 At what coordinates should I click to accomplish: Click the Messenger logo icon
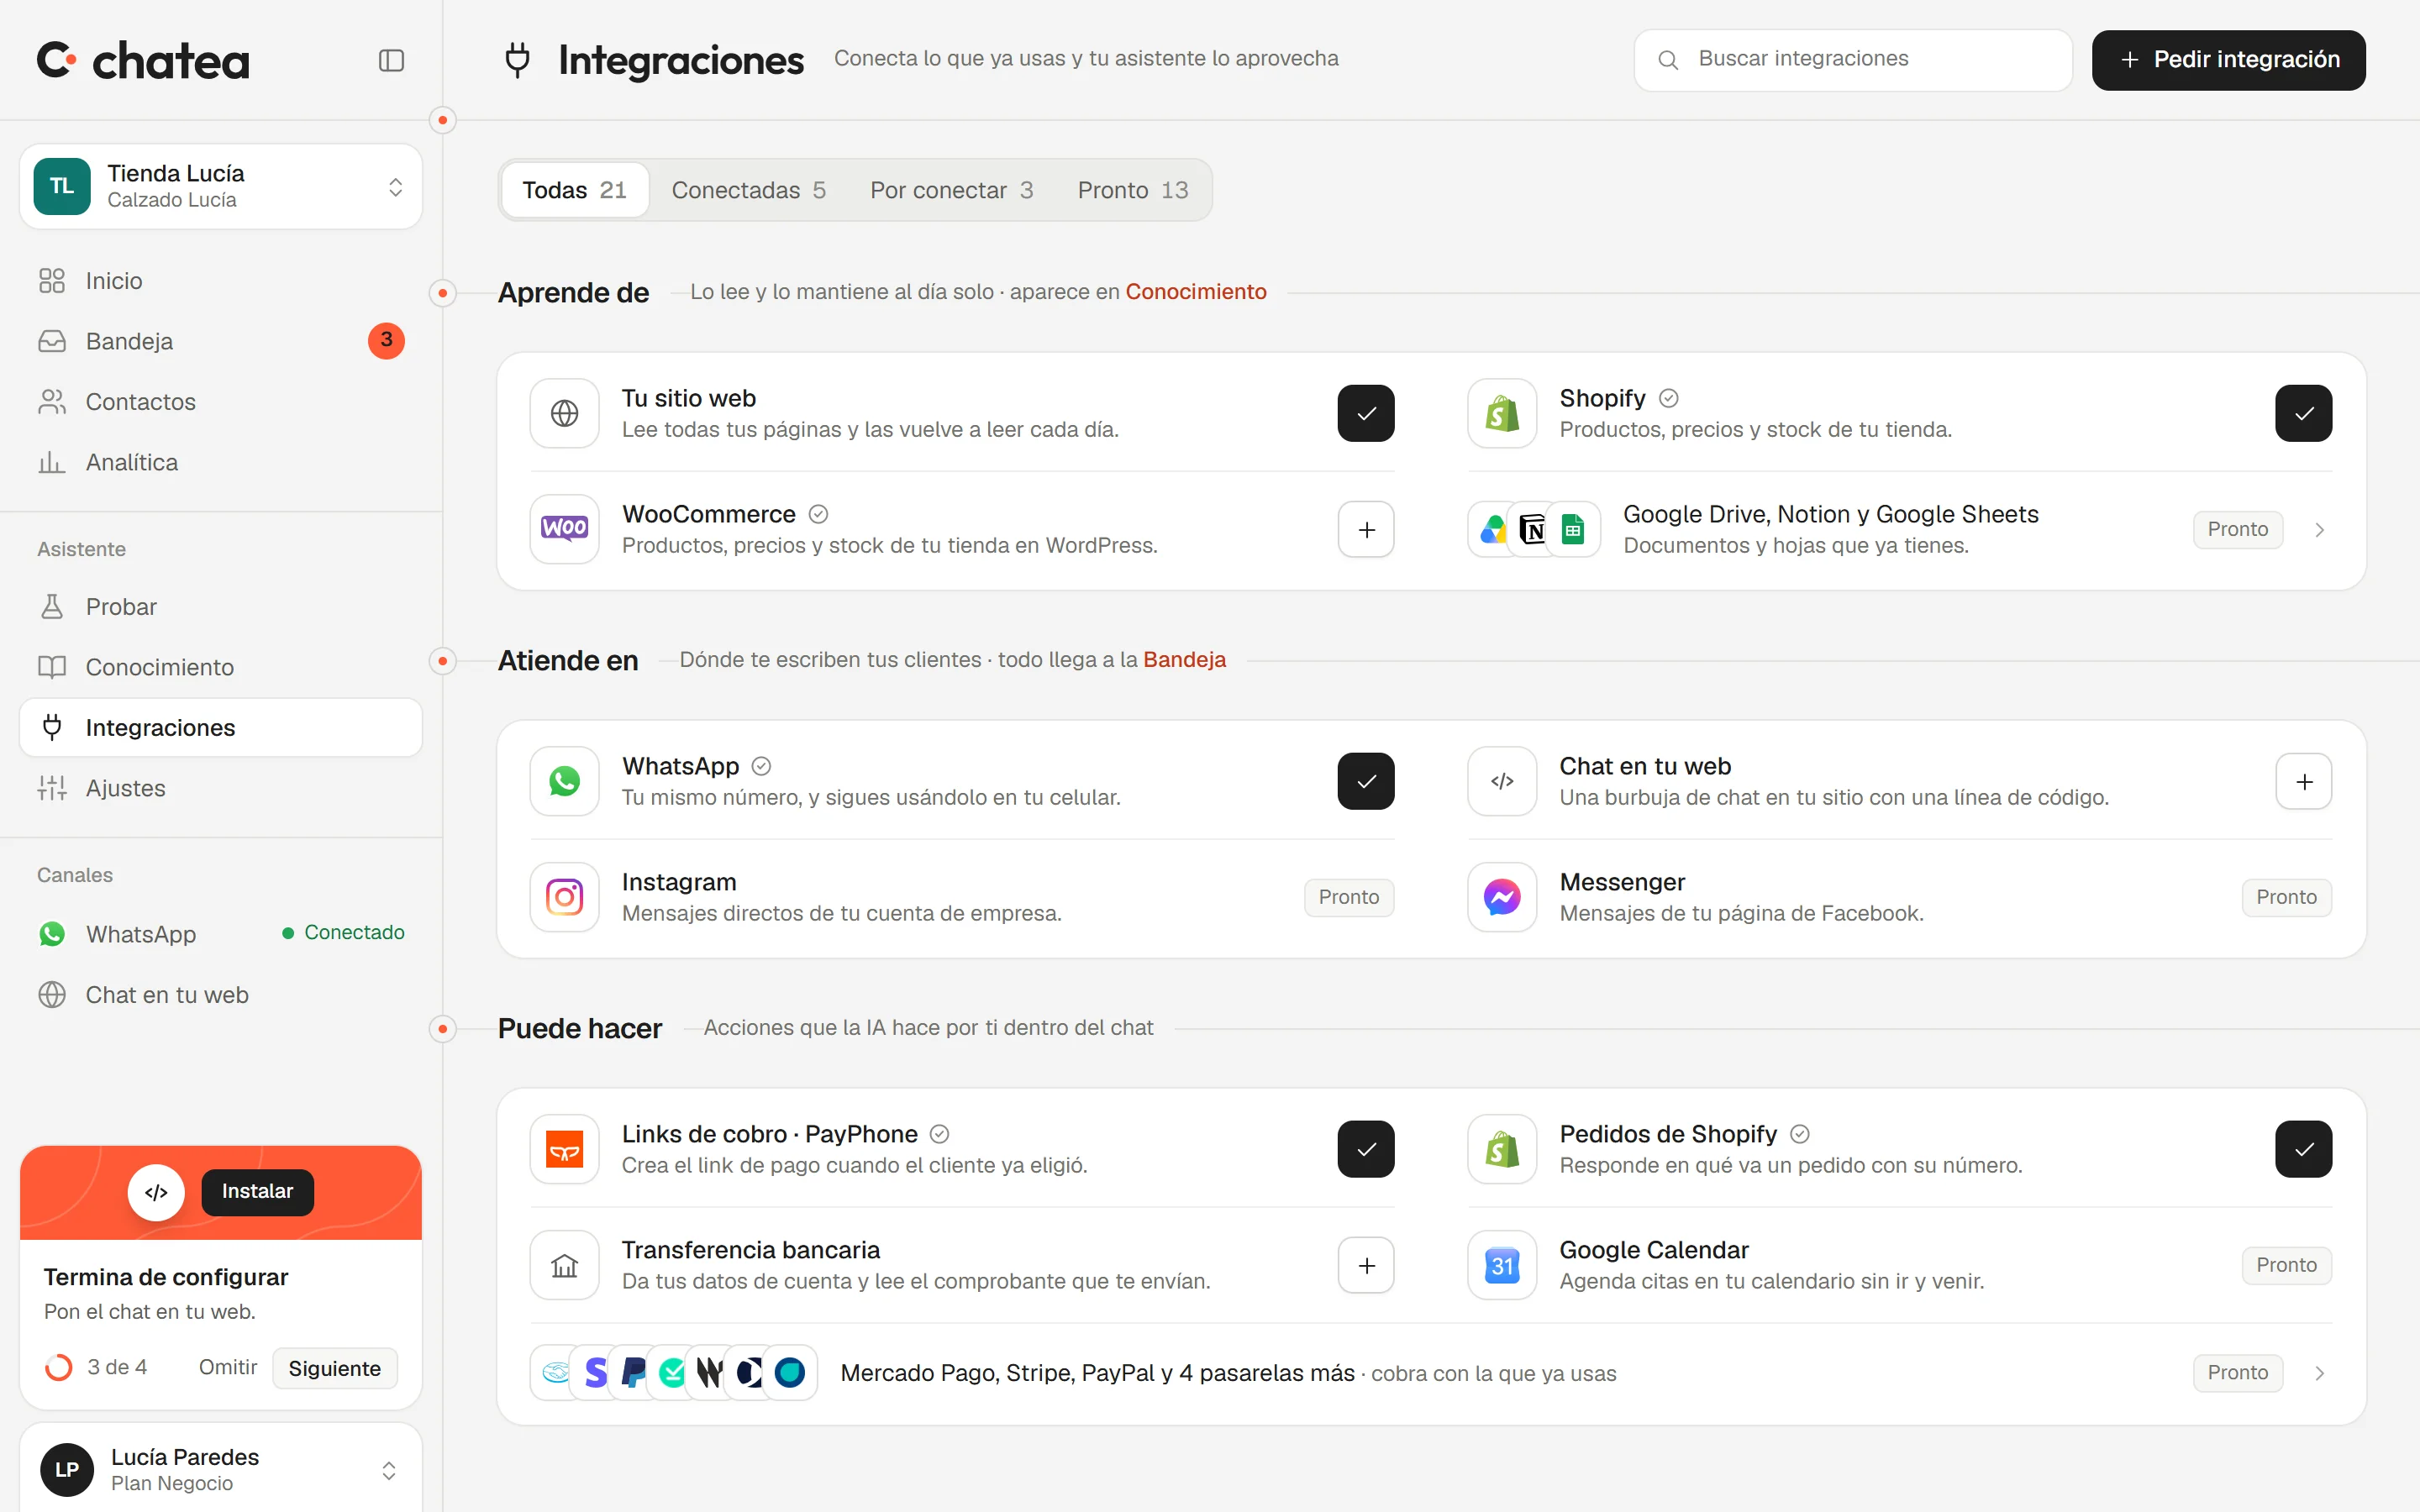(x=1502, y=897)
